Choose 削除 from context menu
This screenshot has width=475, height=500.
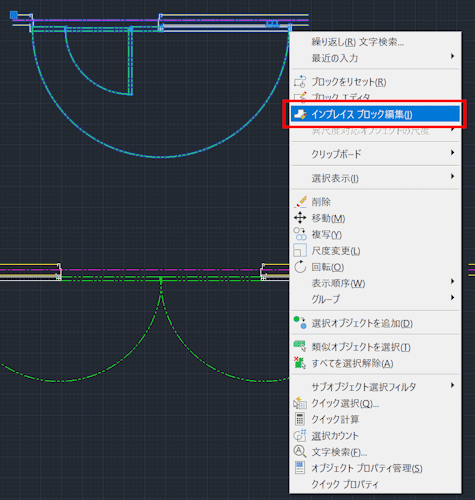point(375,202)
